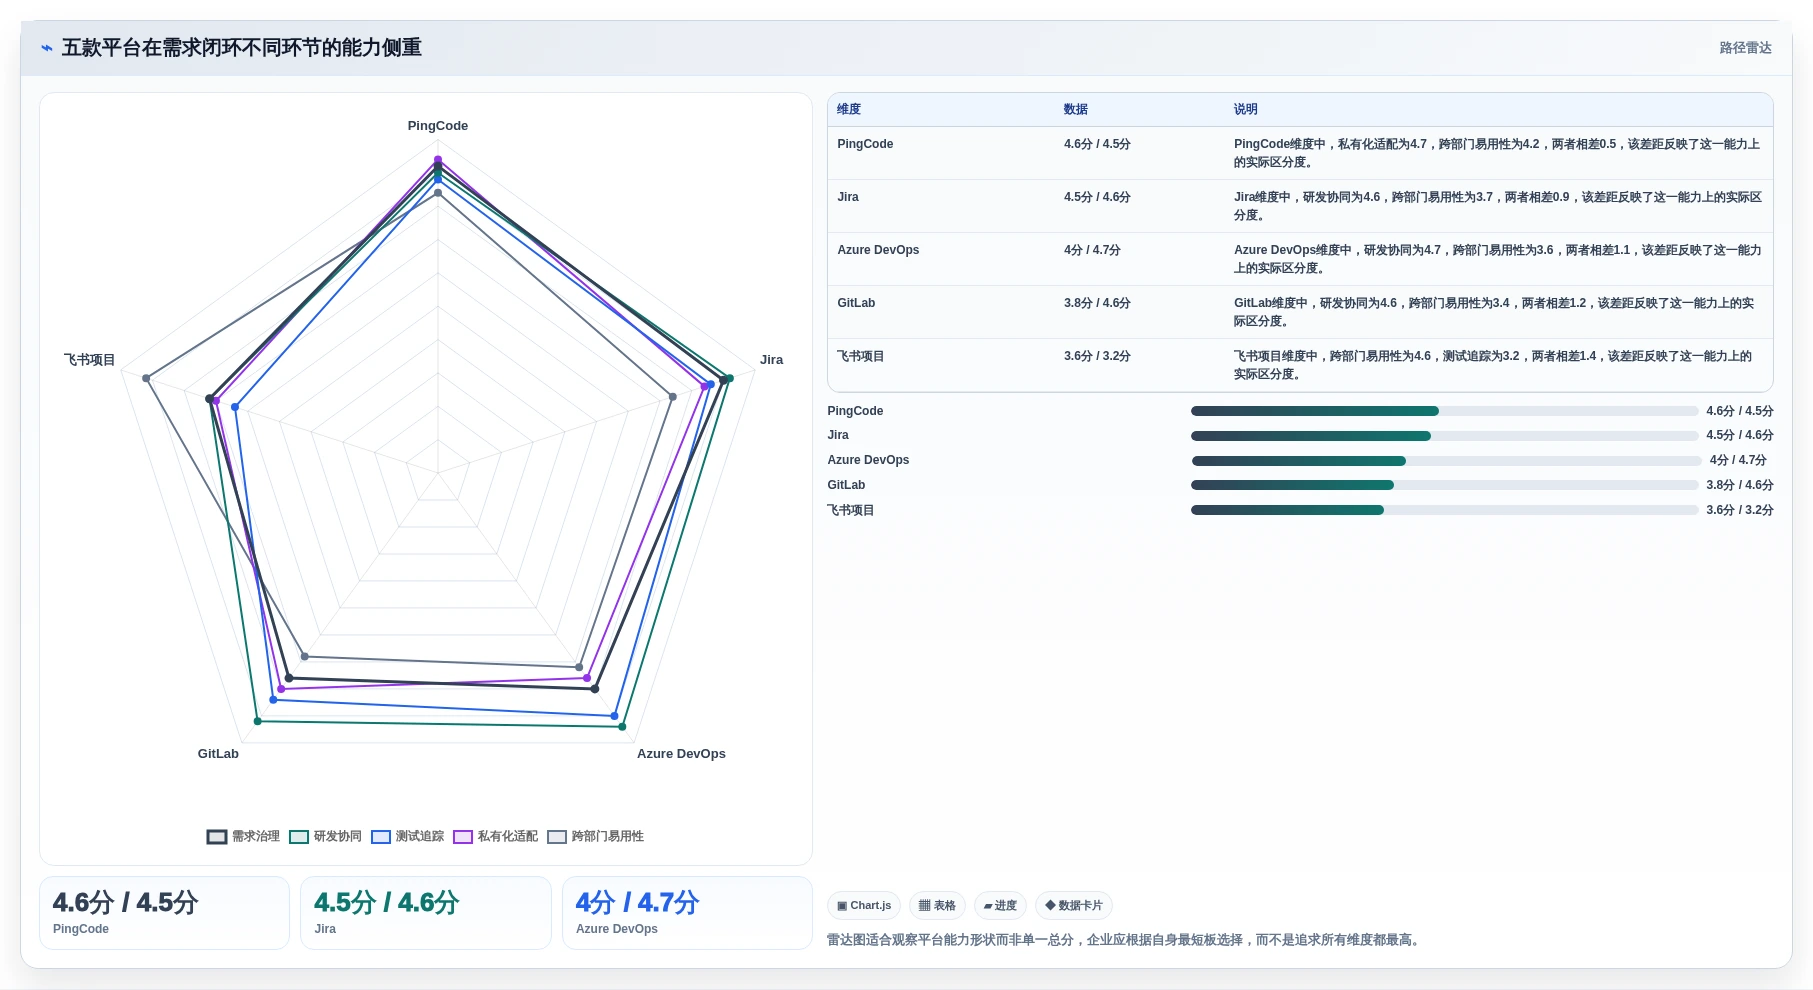
Task: Click the Jira description text in table
Action: point(1498,206)
